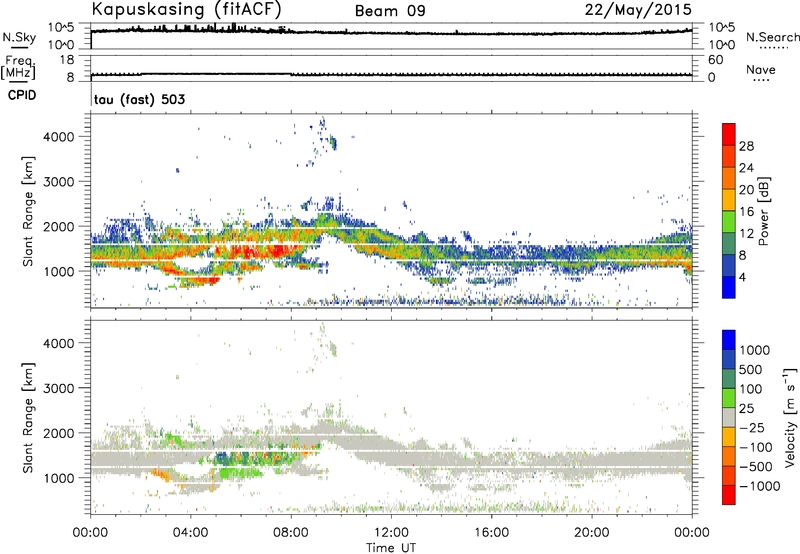This screenshot has height=554, width=800.
Task: Click the -500 value on velocity colorbar
Action: 756,467
